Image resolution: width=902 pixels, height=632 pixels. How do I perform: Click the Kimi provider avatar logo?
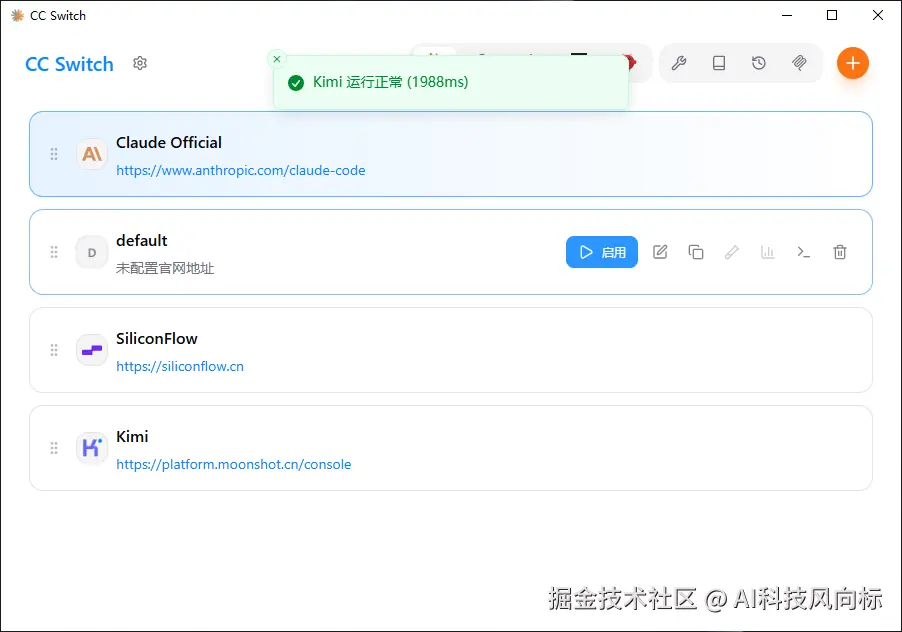(91, 448)
